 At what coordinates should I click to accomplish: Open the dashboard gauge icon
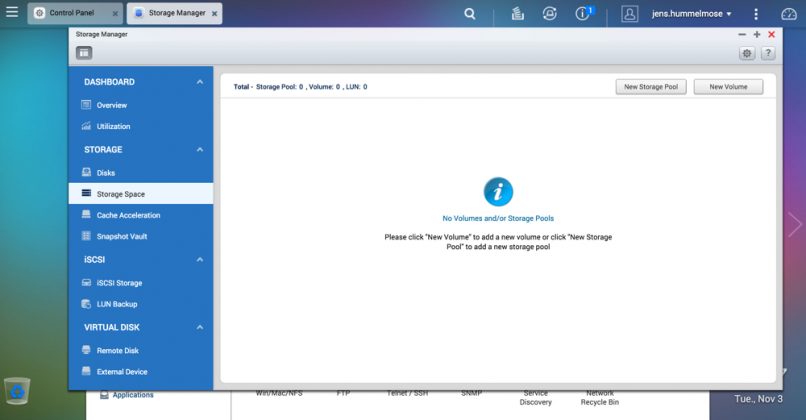(789, 14)
